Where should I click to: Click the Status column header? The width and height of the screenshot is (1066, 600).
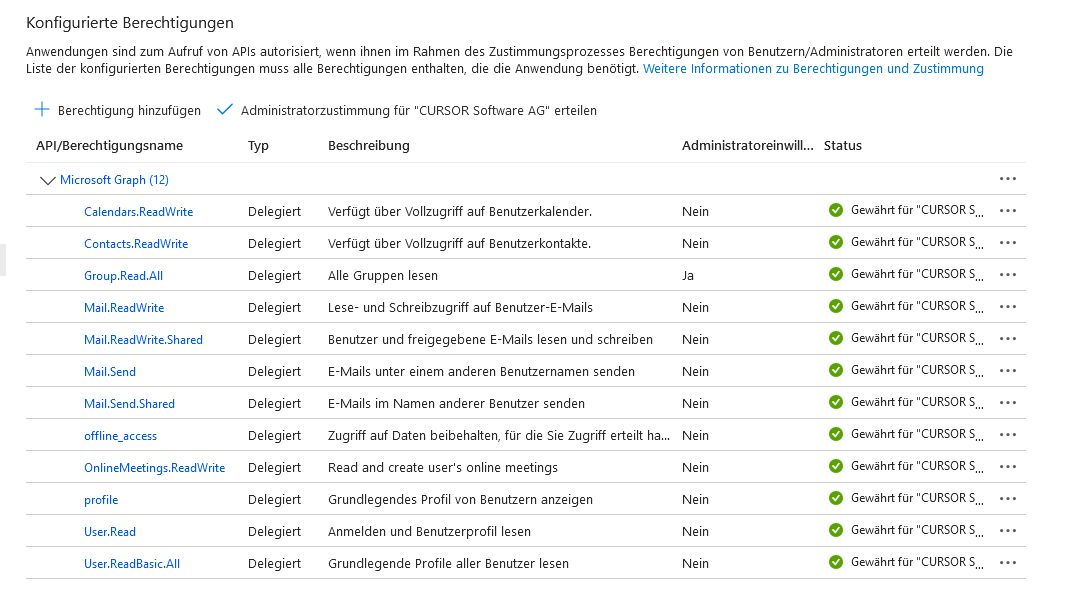(x=842, y=145)
